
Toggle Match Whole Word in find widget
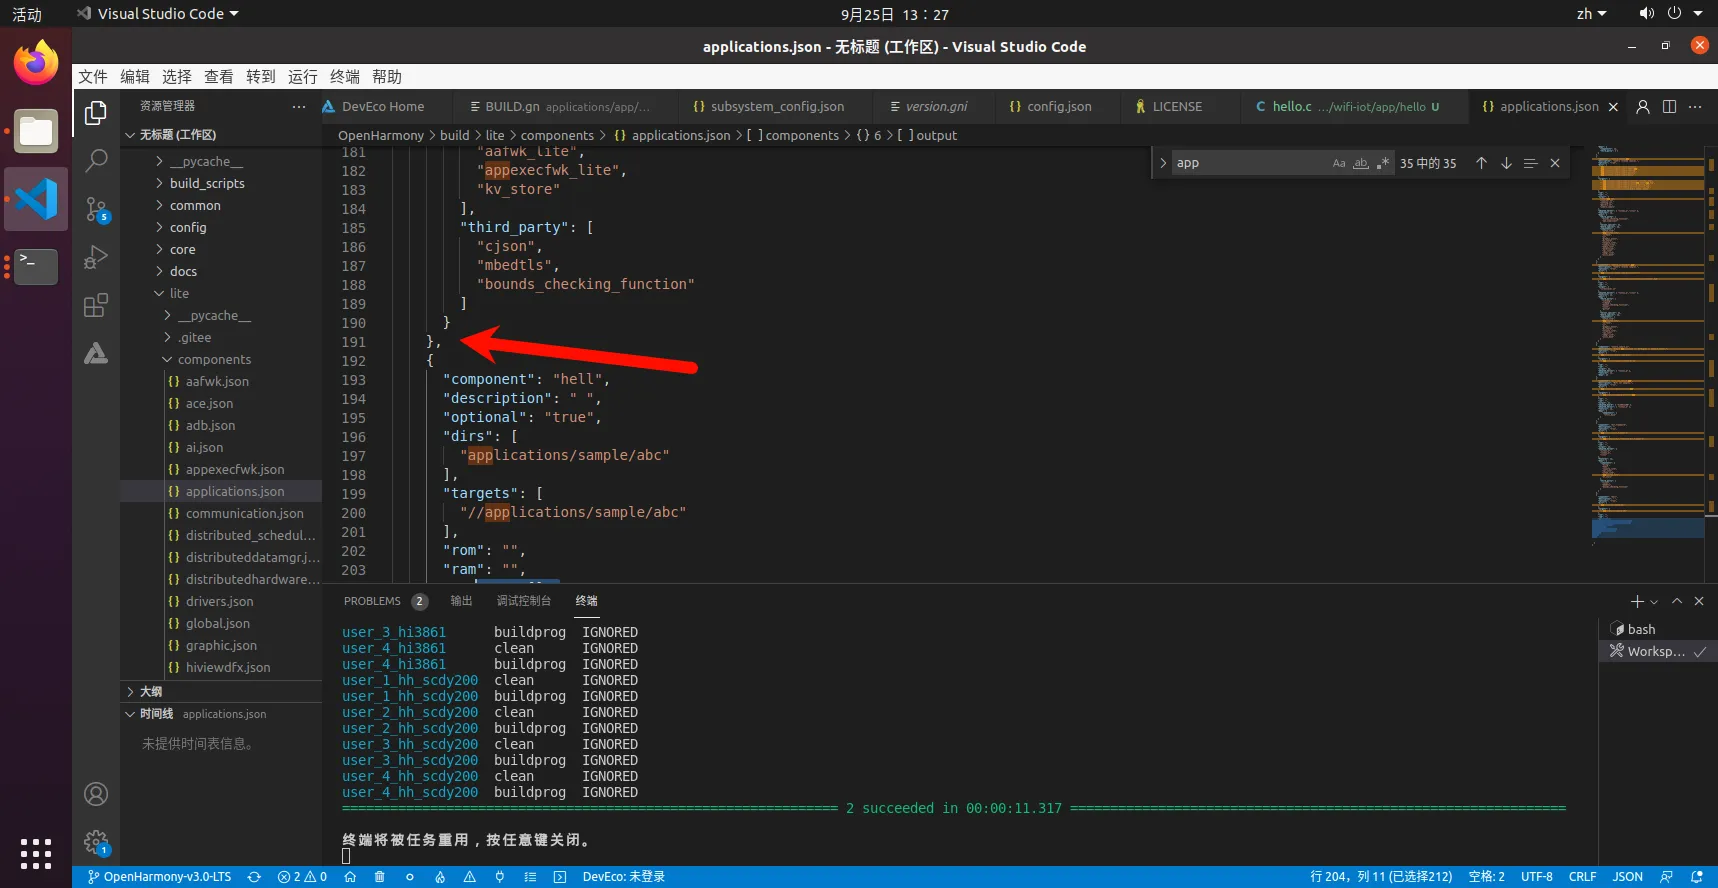point(1361,163)
